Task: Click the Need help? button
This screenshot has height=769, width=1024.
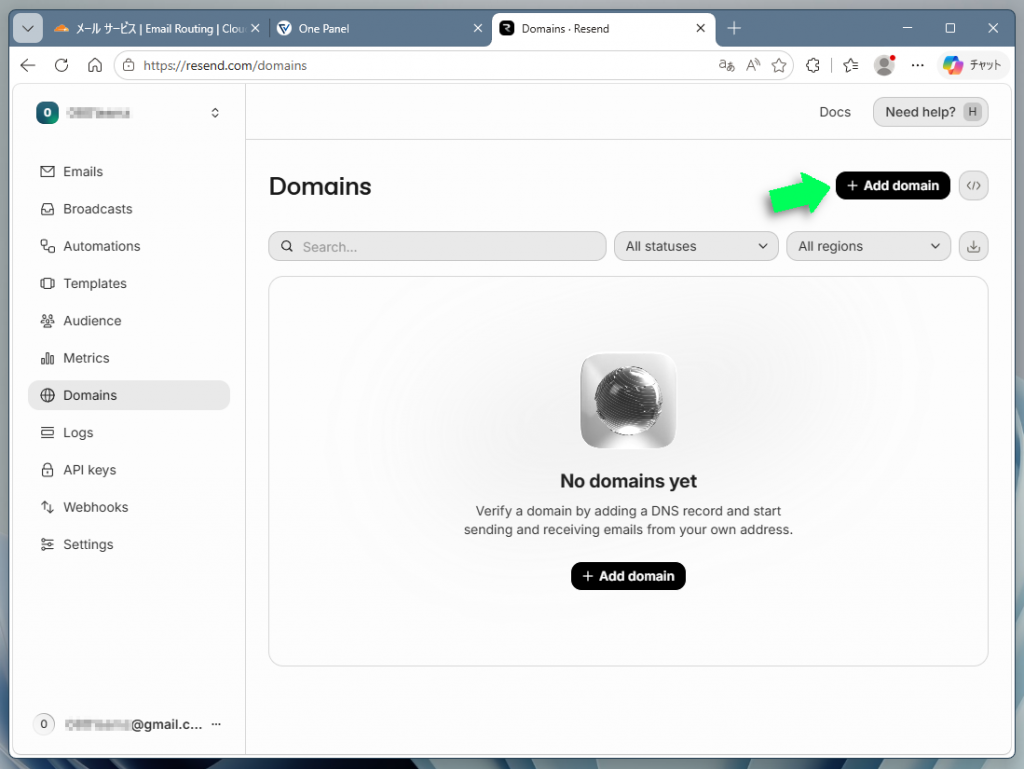Action: 930,112
